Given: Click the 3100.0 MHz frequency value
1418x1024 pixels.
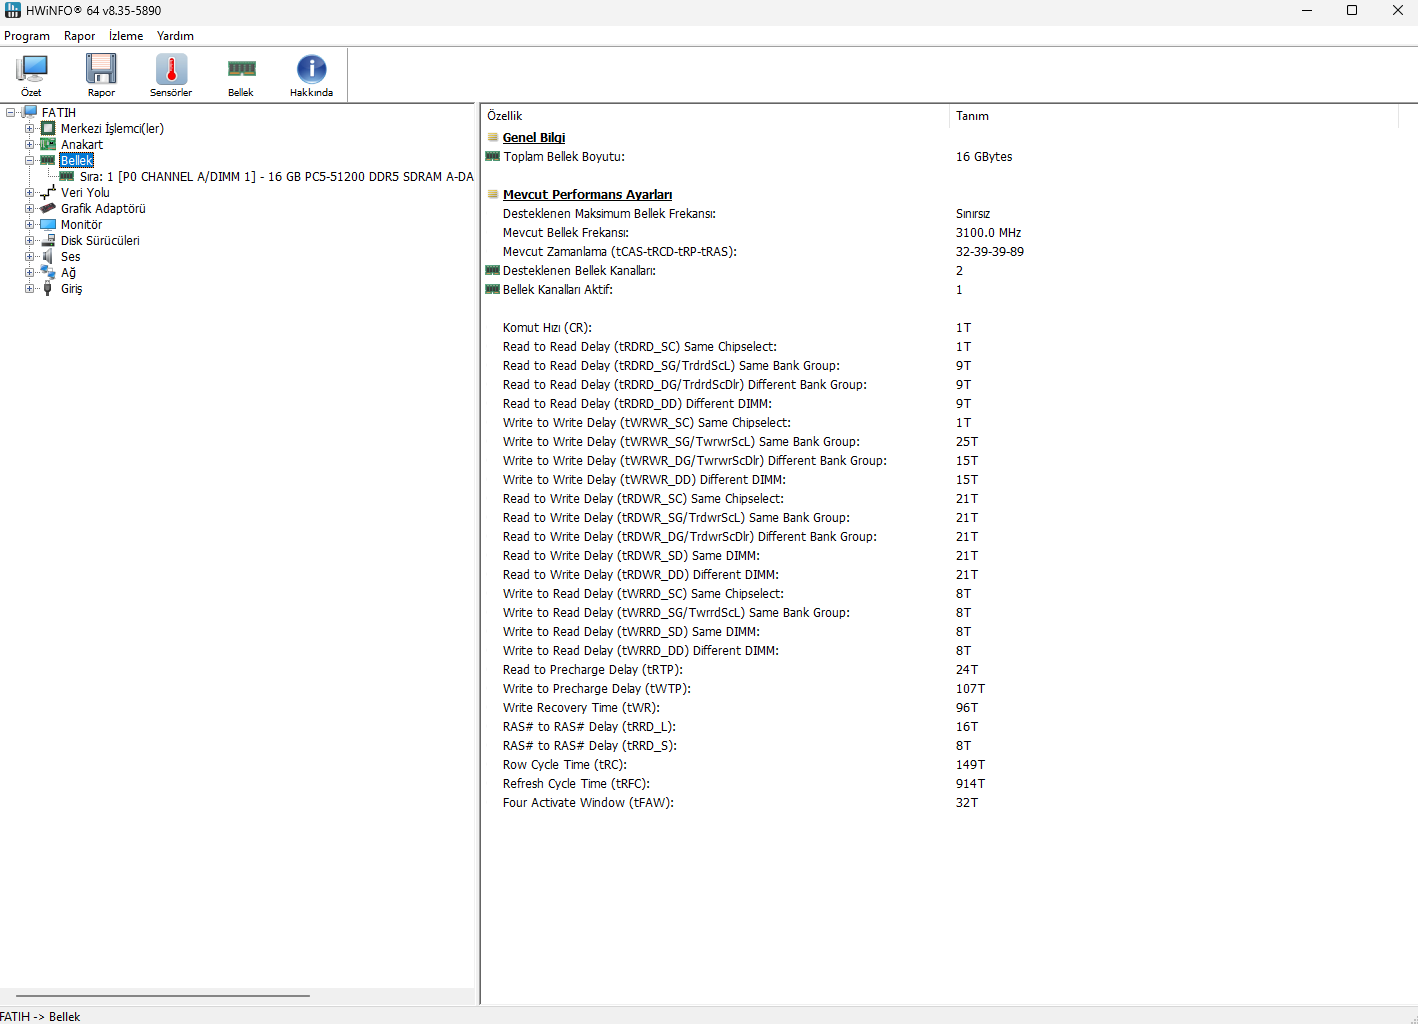Looking at the screenshot, I should coord(988,233).
